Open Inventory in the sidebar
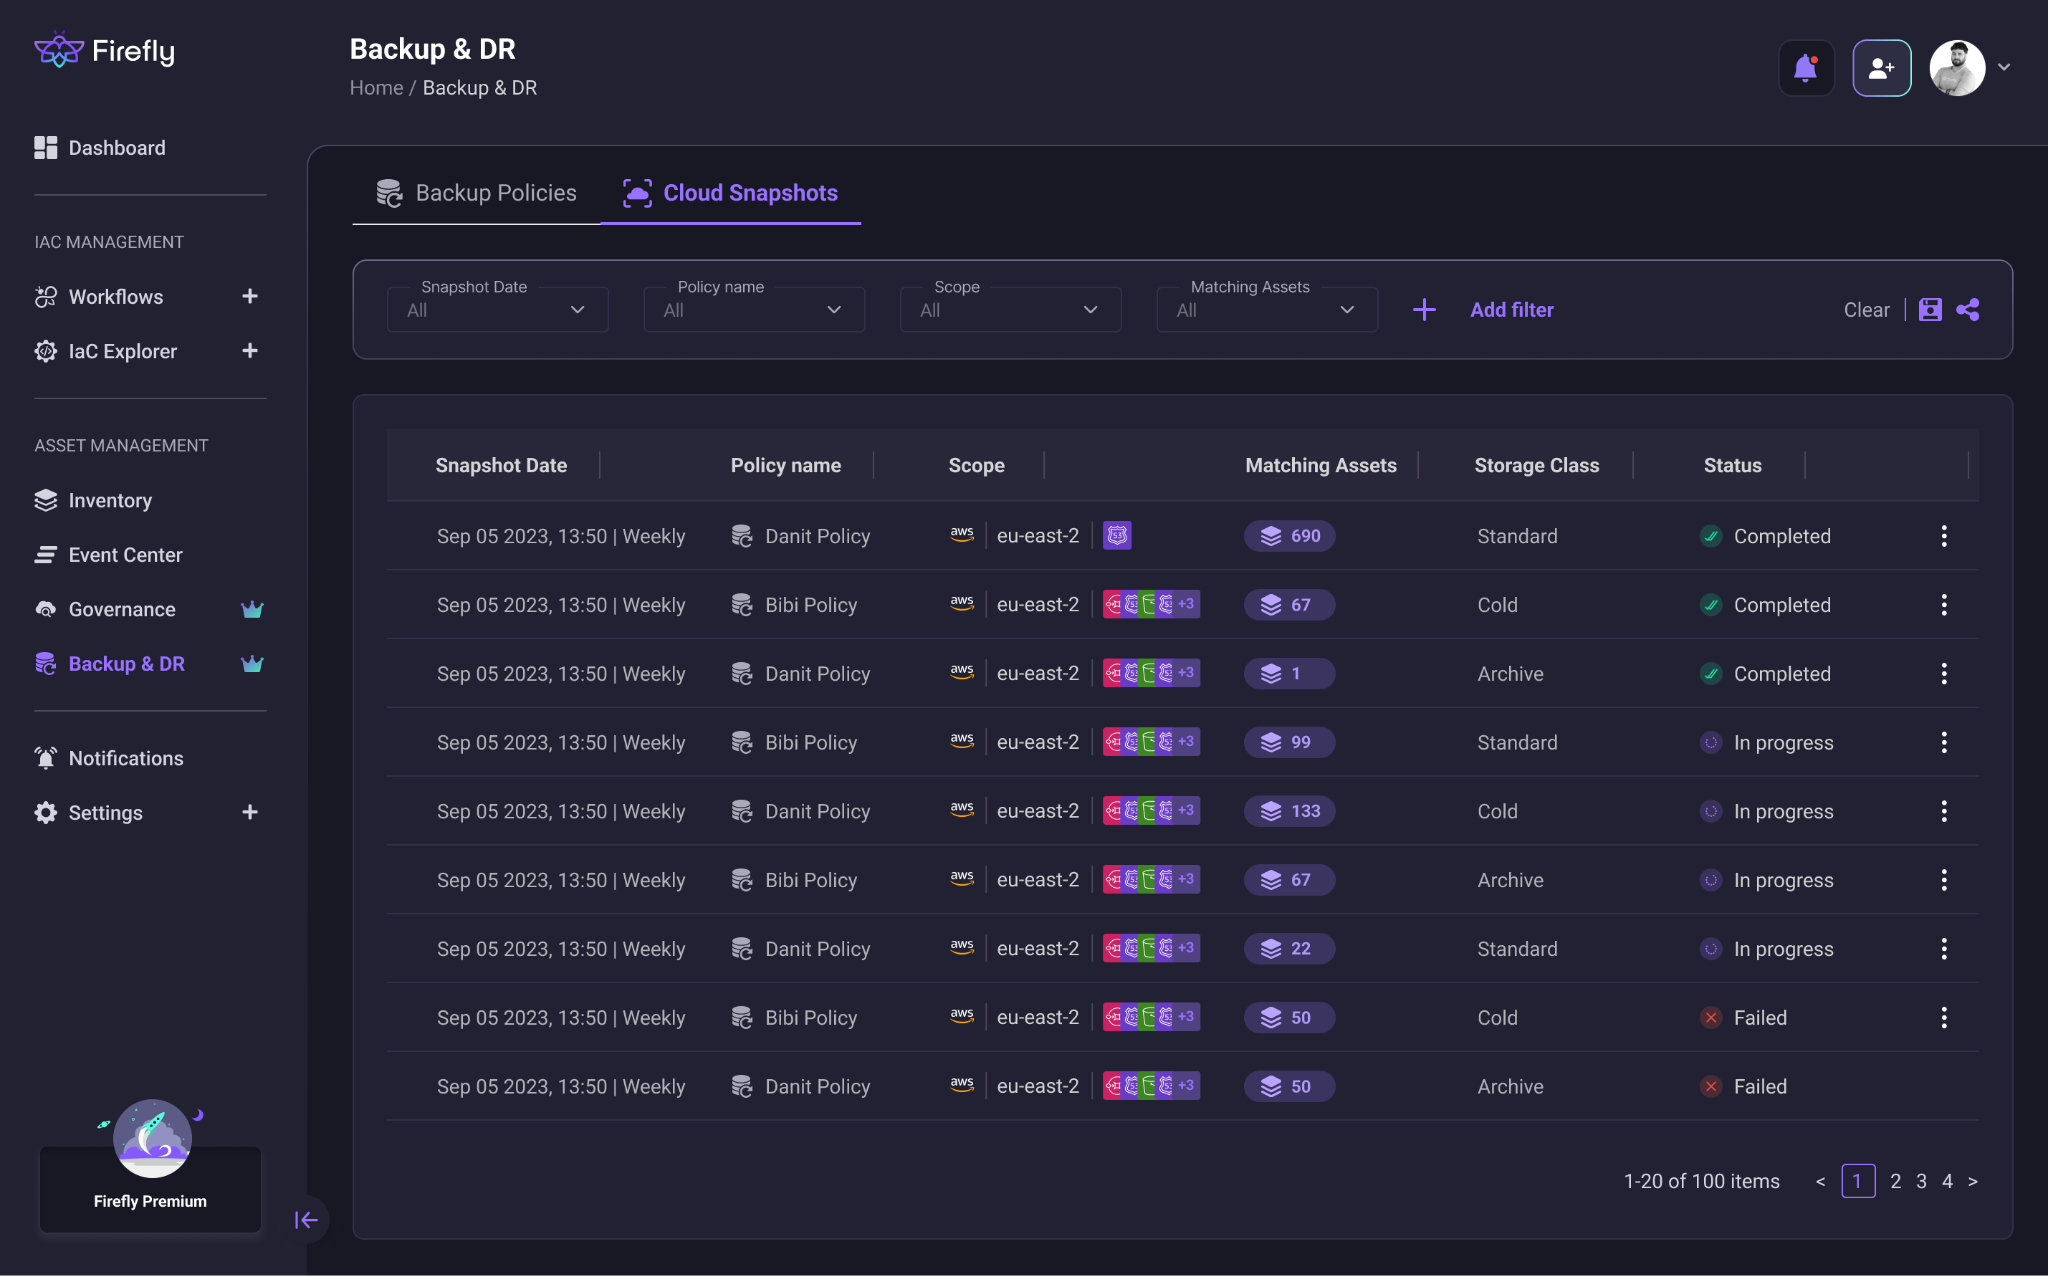The height and width of the screenshot is (1276, 2048). click(110, 500)
